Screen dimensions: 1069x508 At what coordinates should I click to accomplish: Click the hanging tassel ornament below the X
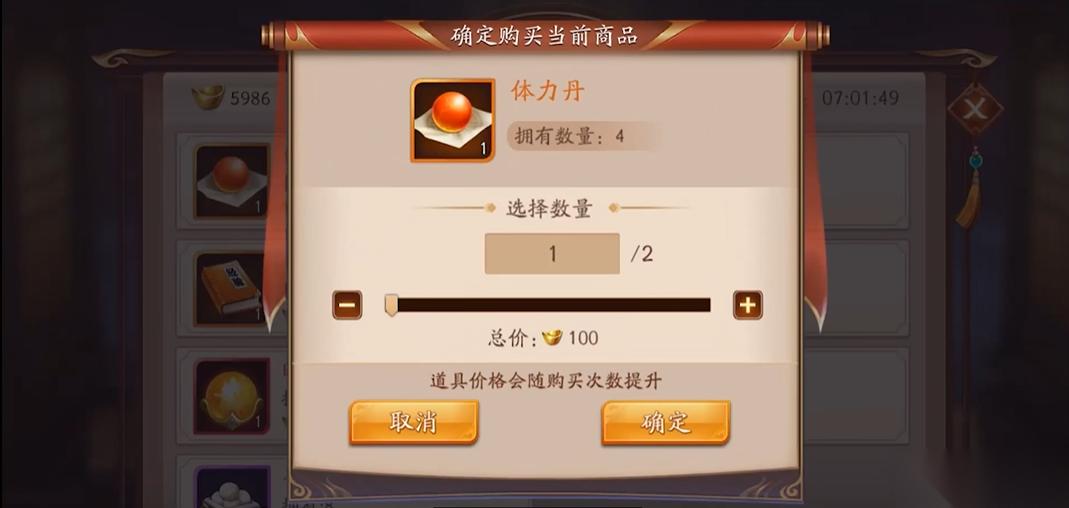(x=970, y=189)
